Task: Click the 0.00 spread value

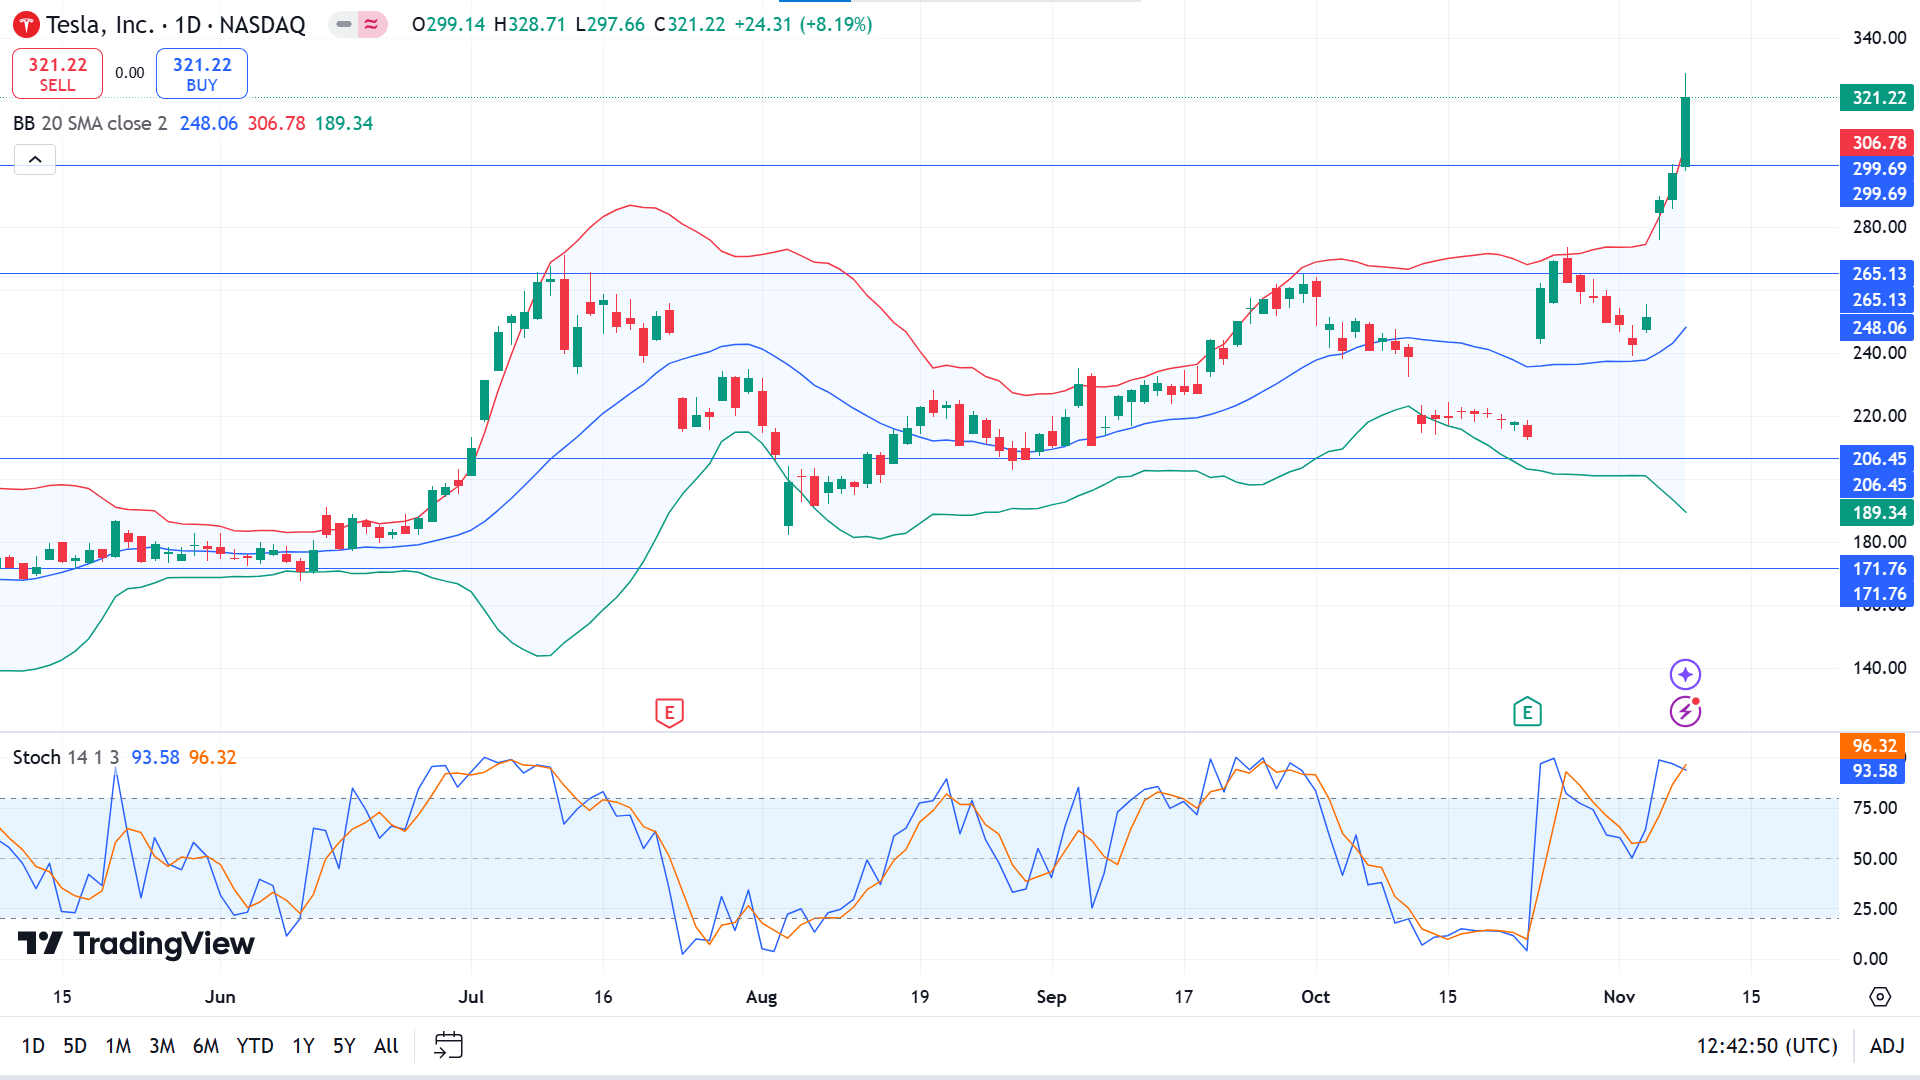Action: click(x=129, y=73)
